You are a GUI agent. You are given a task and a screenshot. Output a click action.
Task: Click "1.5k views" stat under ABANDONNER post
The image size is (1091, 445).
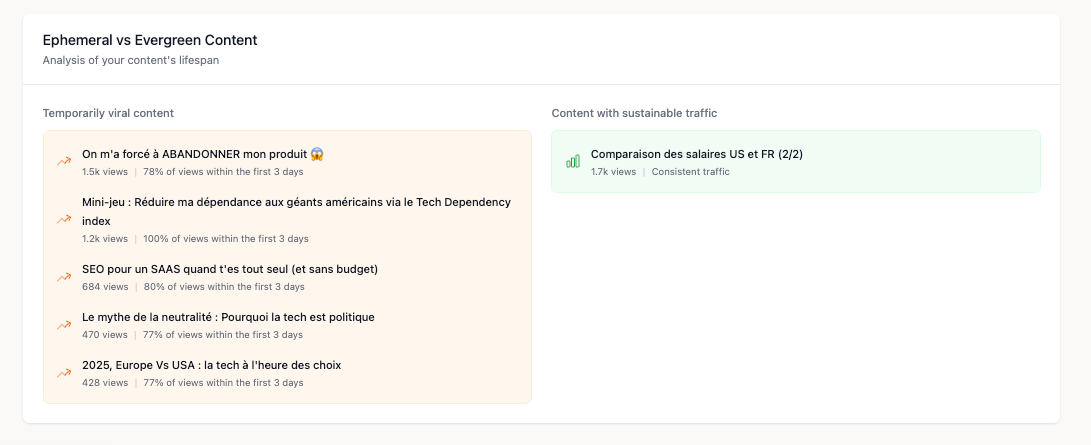coord(105,172)
